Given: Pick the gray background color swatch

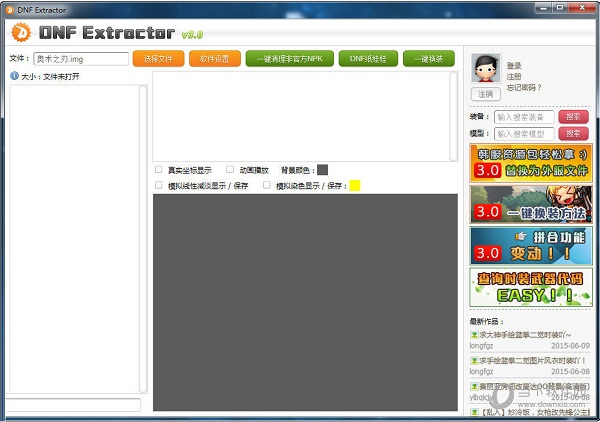Looking at the screenshot, I should point(322,170).
